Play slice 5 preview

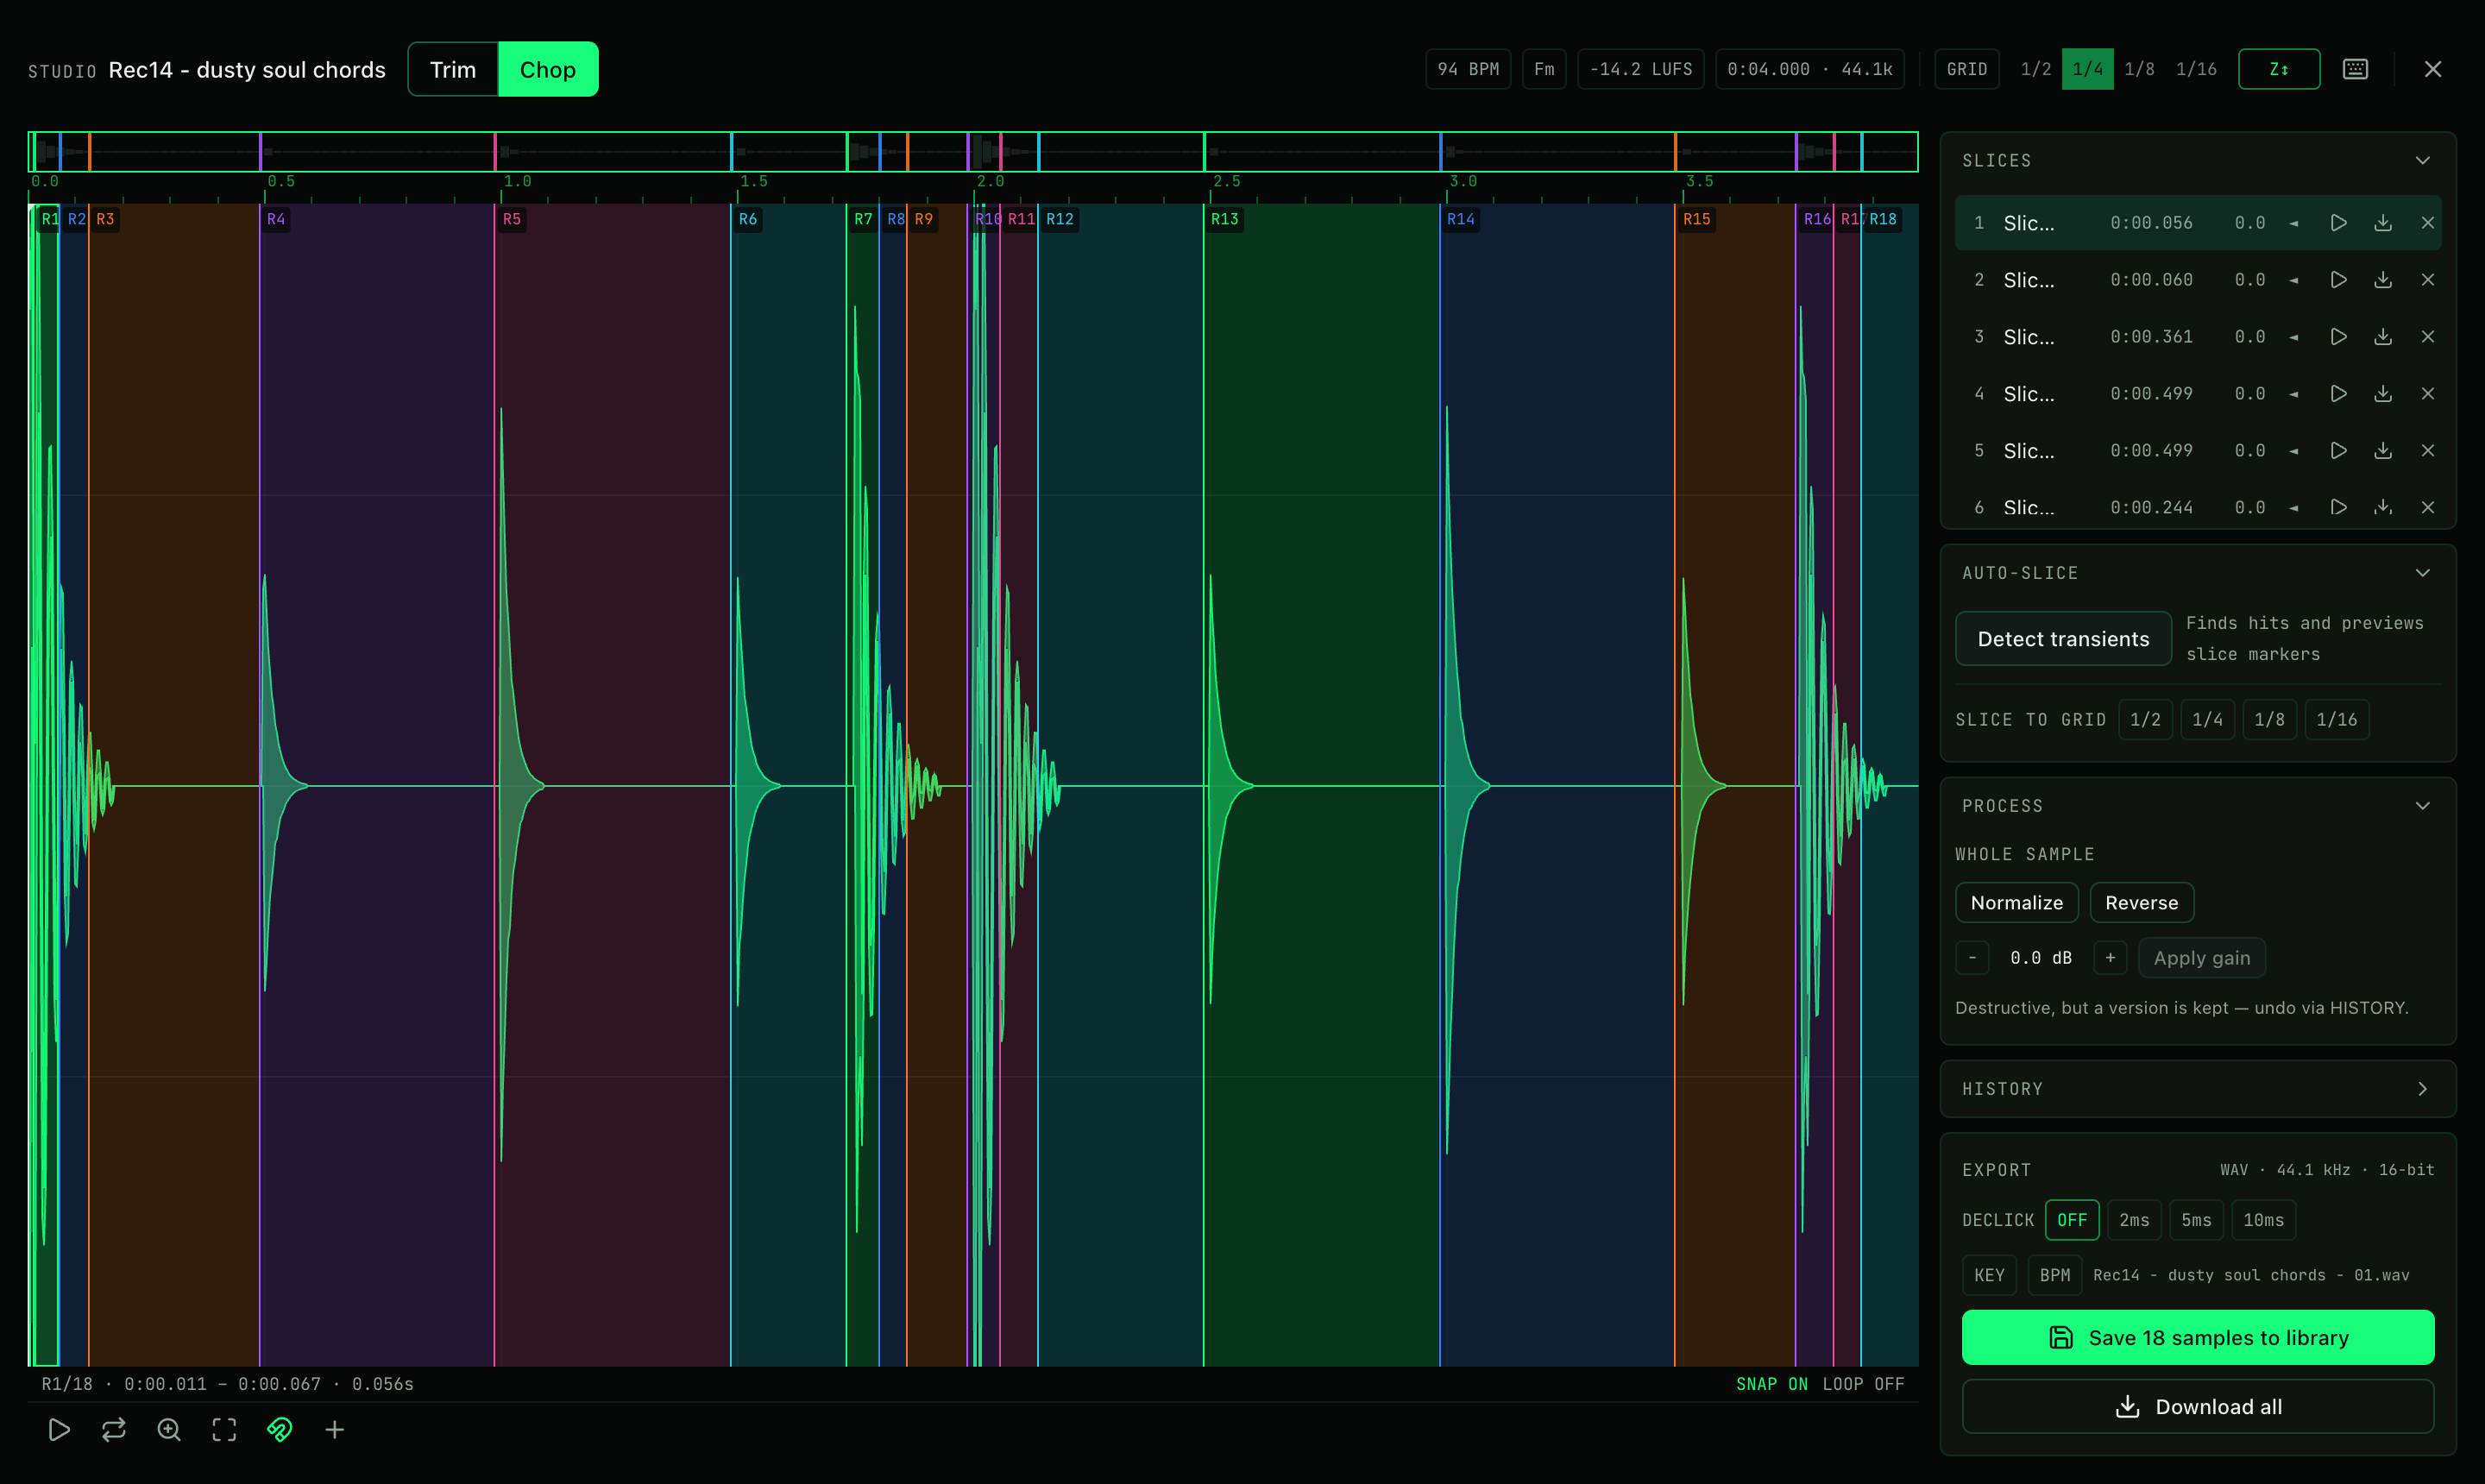pyautogui.click(x=2338, y=451)
